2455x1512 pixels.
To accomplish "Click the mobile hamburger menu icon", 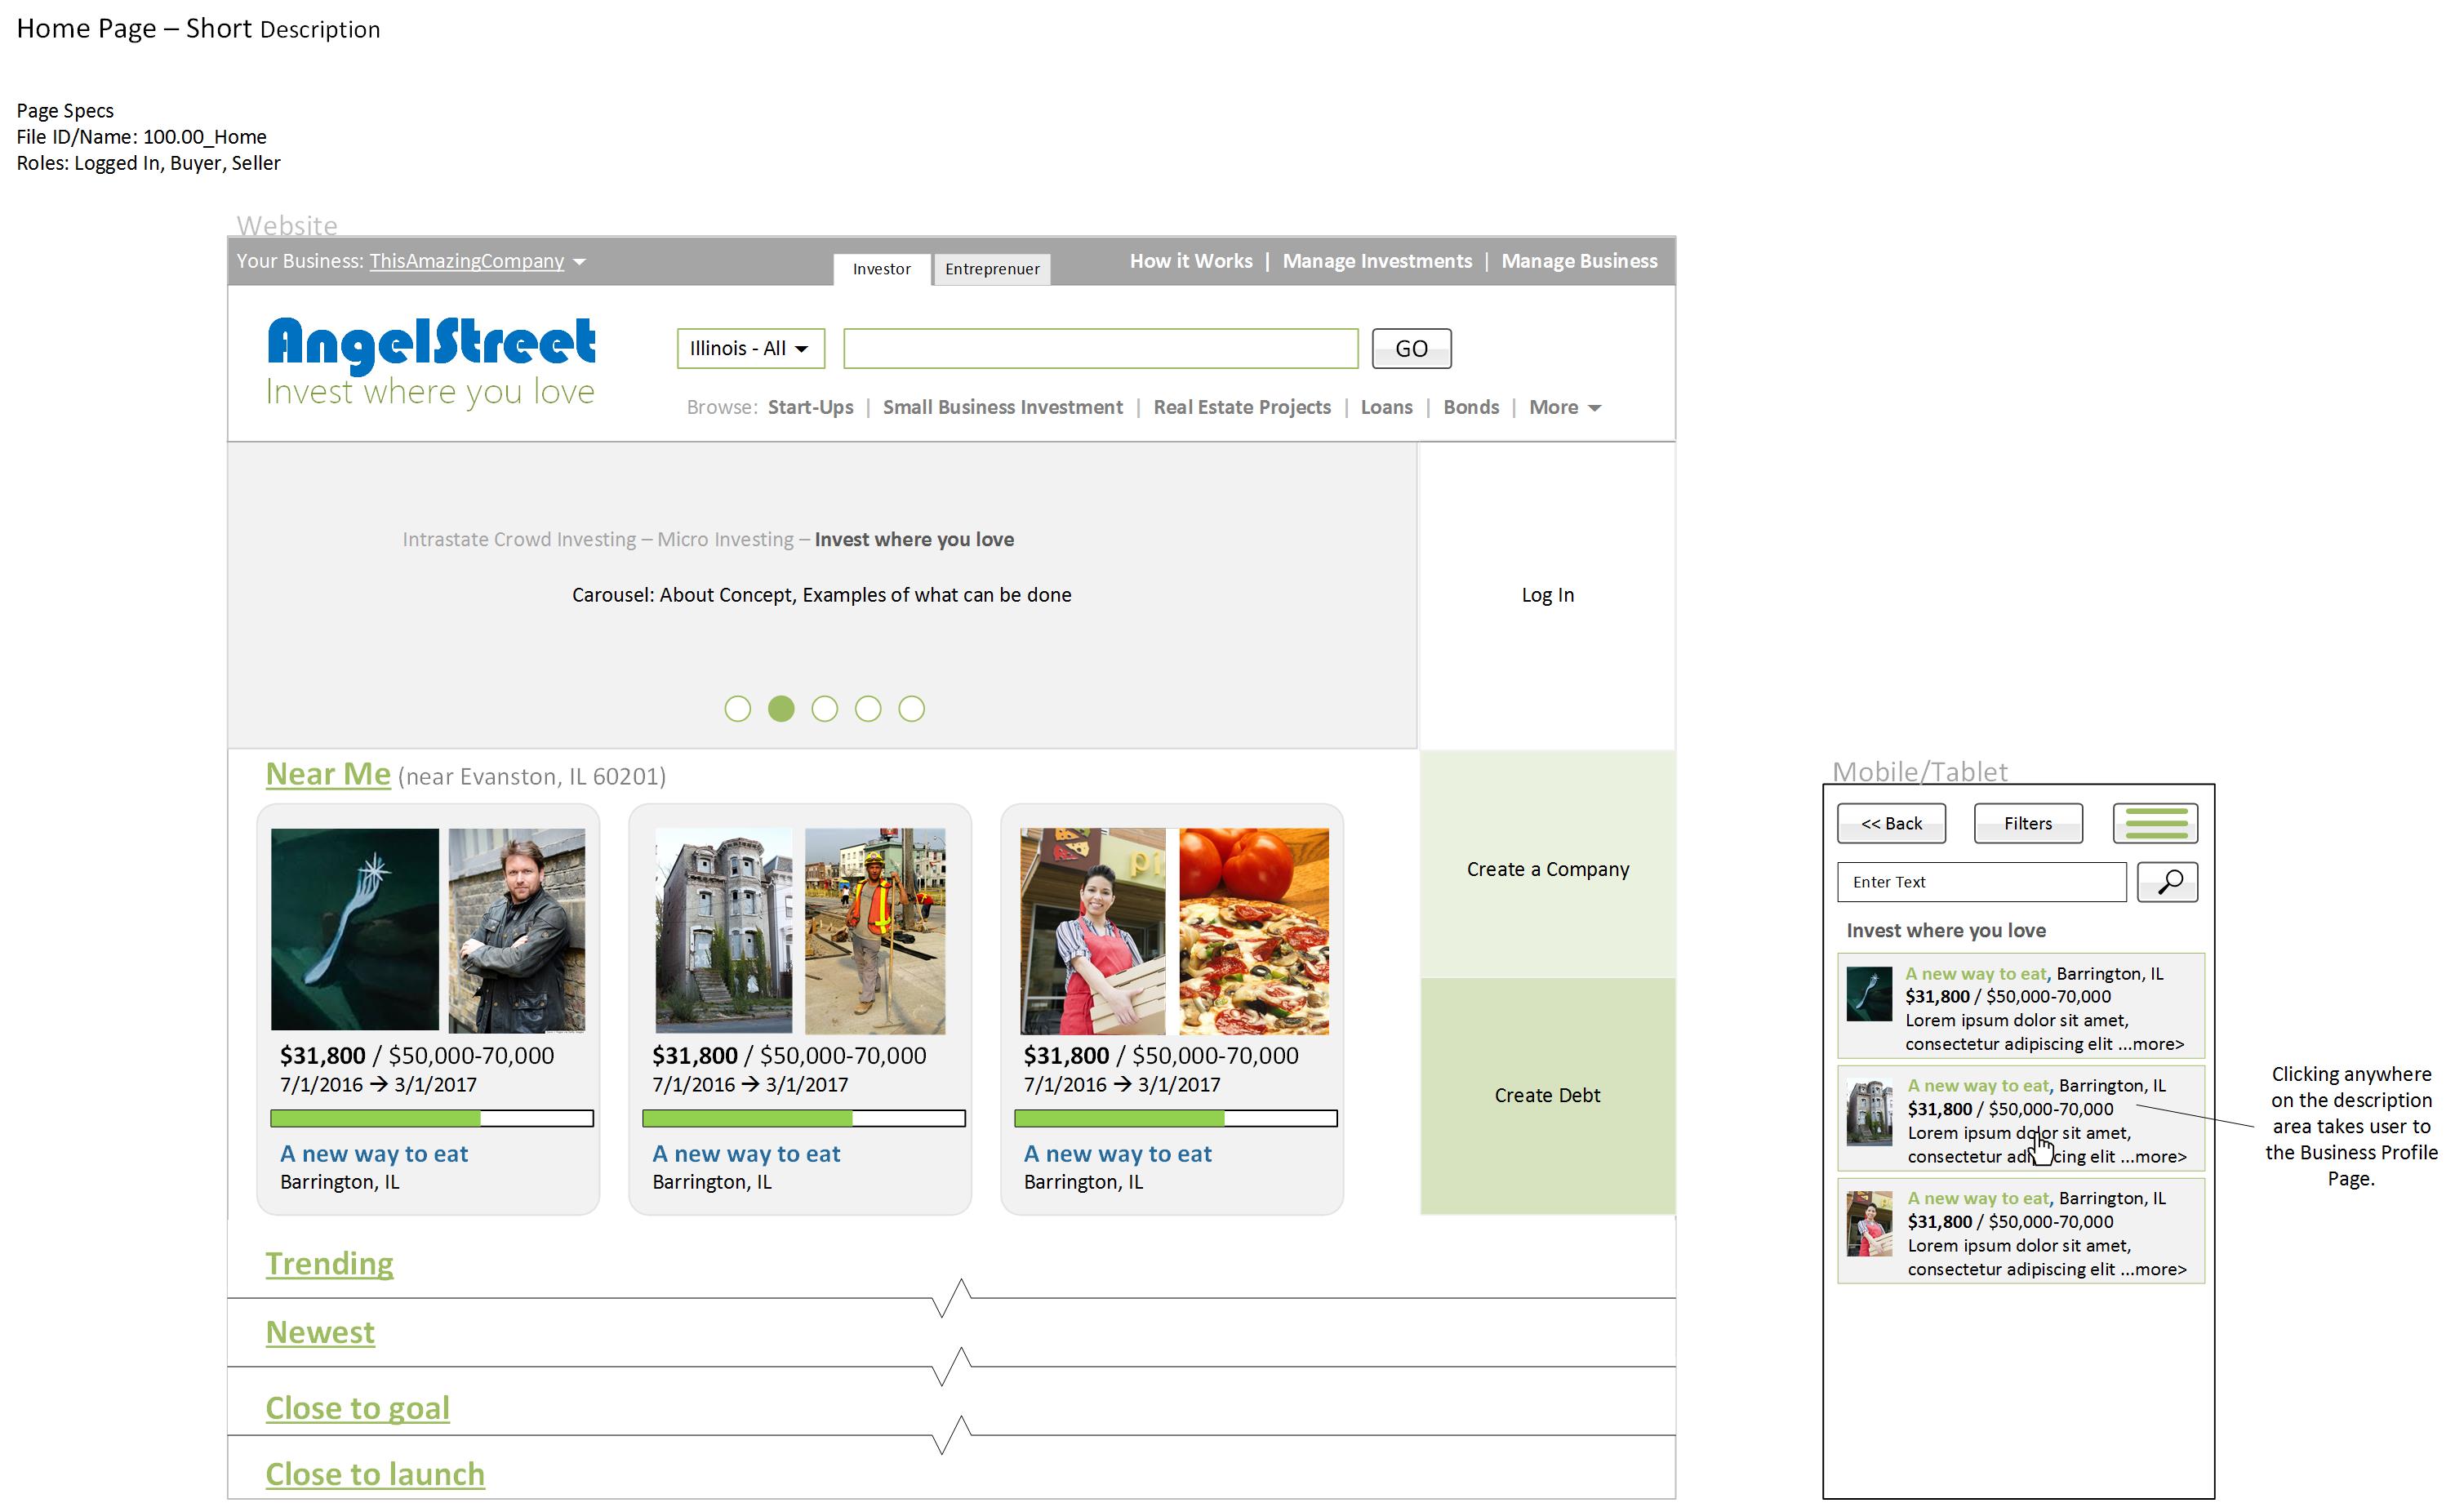I will click(x=2154, y=823).
